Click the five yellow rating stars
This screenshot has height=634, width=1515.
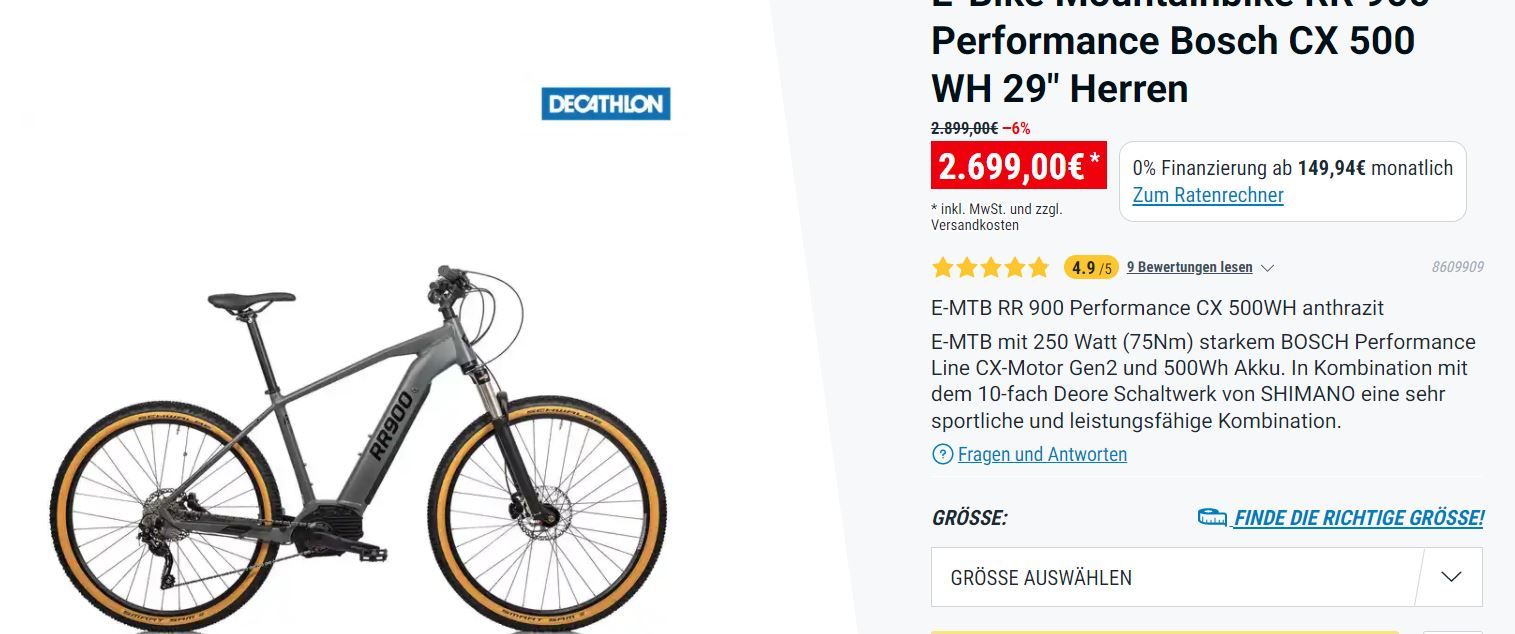pyautogui.click(x=990, y=267)
